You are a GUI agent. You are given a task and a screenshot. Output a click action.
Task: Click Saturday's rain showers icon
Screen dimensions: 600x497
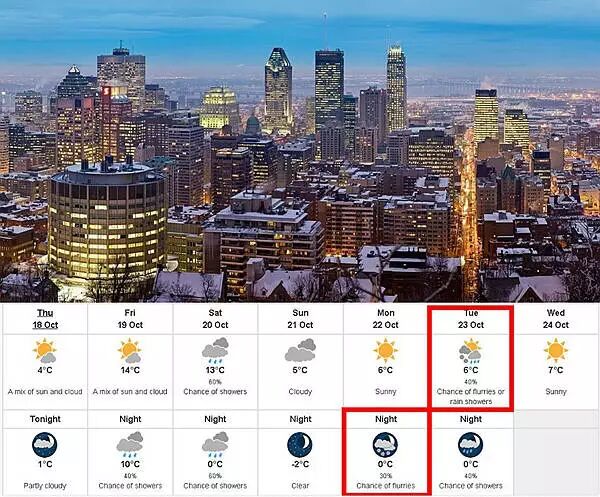click(215, 350)
